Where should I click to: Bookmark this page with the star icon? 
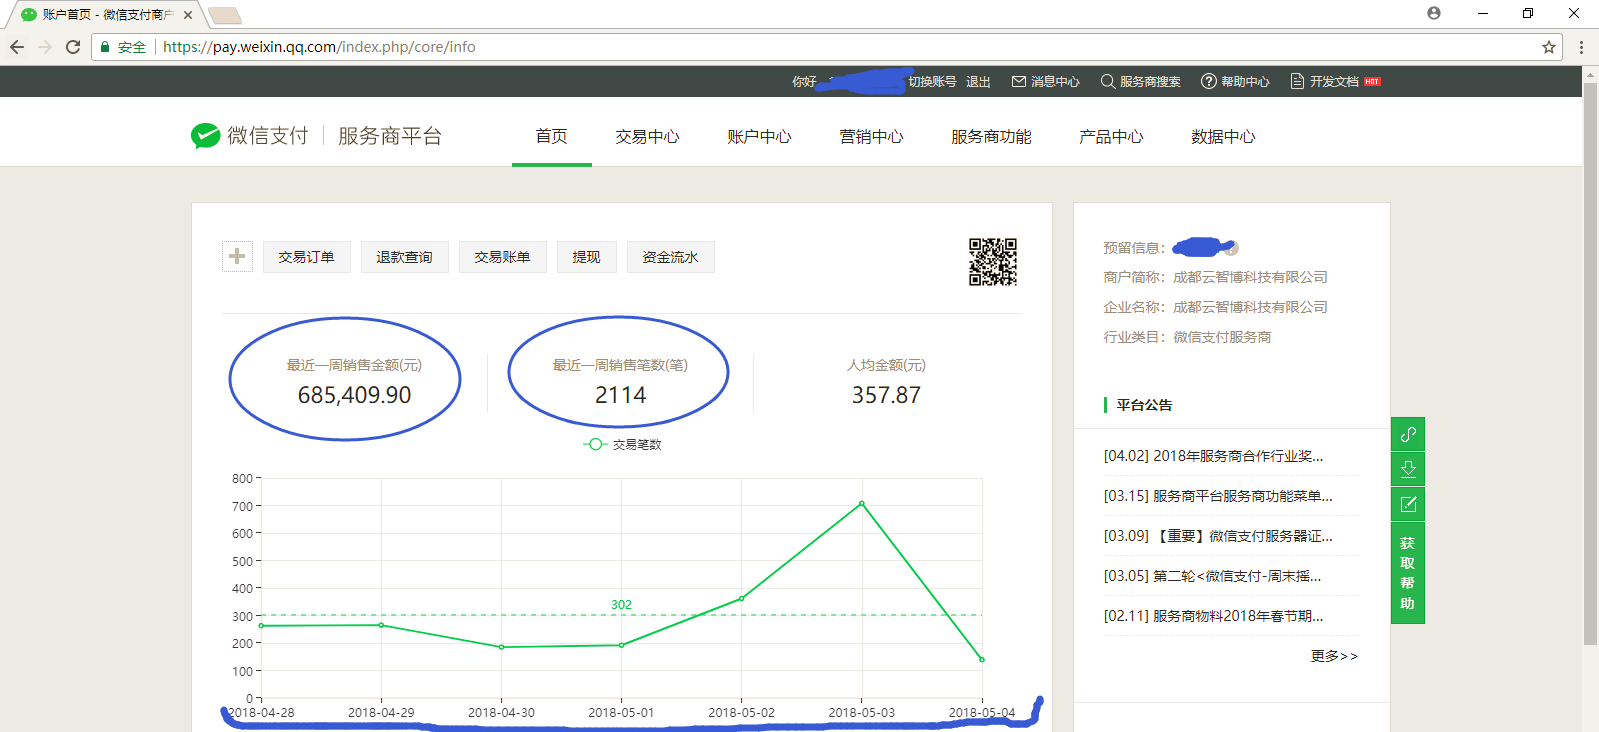[1549, 47]
